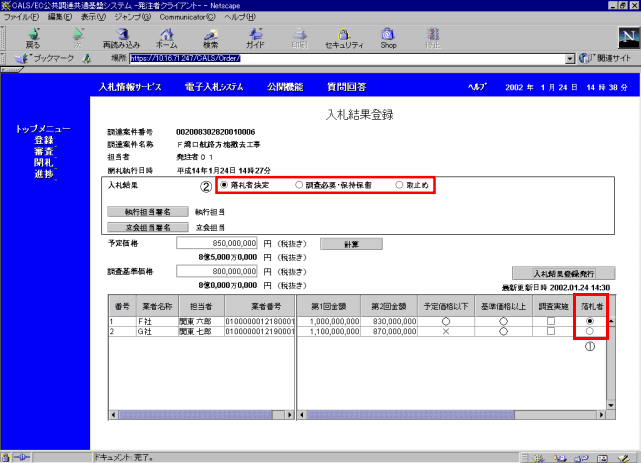
Task: Open 電子入札システム navigation tab
Action: coord(214,87)
